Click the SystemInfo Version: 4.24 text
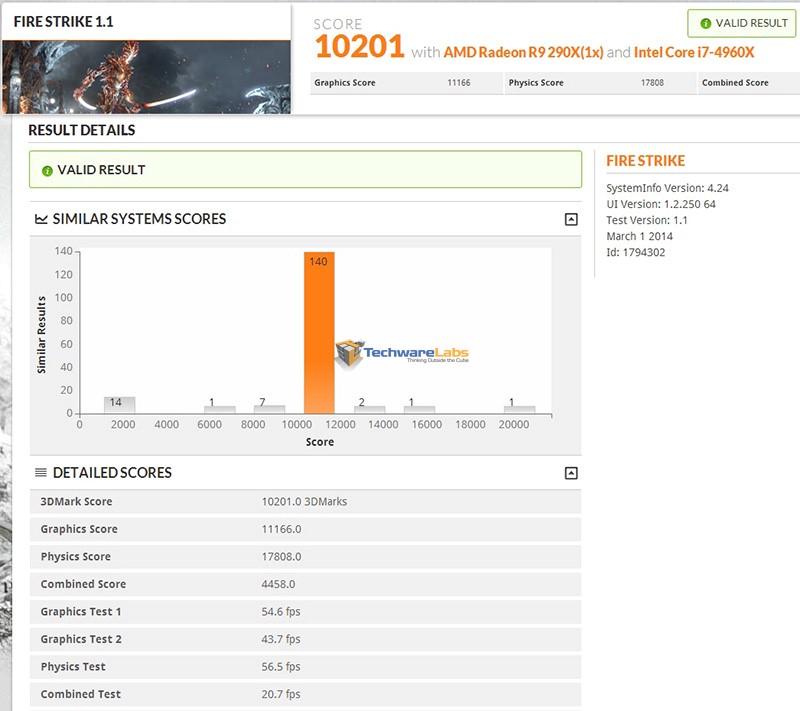800x711 pixels. [x=667, y=188]
